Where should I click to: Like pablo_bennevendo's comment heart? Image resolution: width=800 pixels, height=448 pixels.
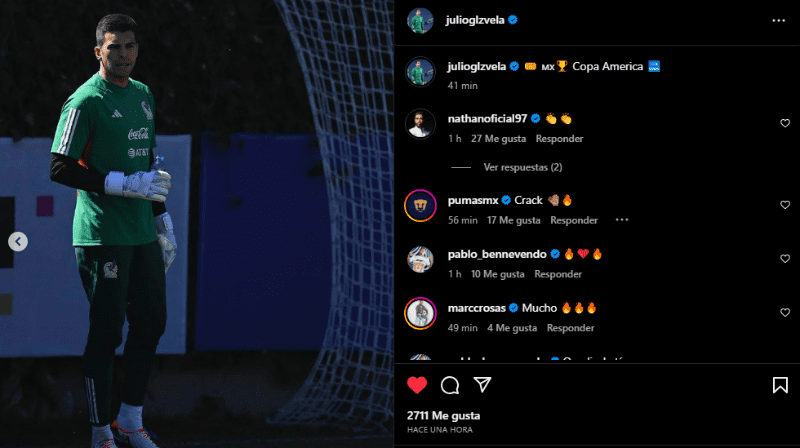tap(785, 259)
